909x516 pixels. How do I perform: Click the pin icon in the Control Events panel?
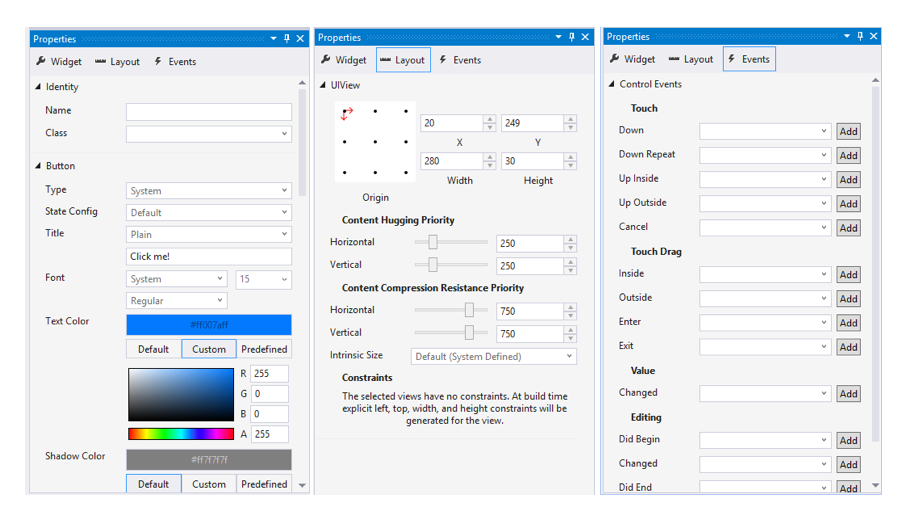coord(859,37)
